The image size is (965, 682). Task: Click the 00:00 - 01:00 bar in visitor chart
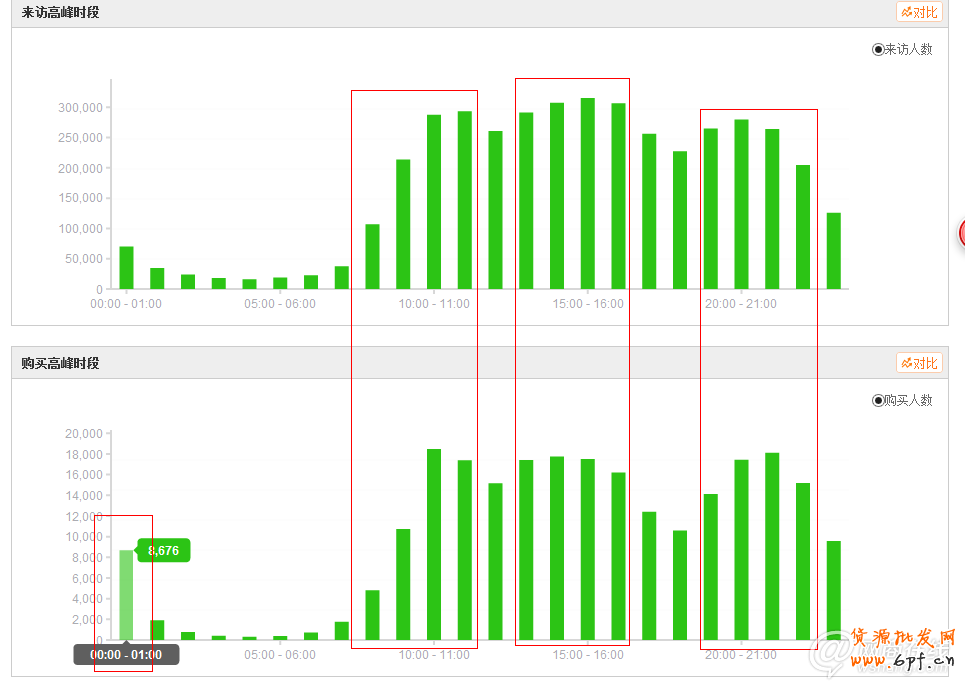126,267
